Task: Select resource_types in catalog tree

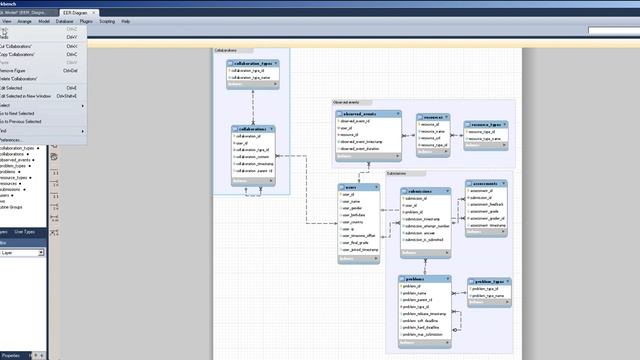Action: 14,178
